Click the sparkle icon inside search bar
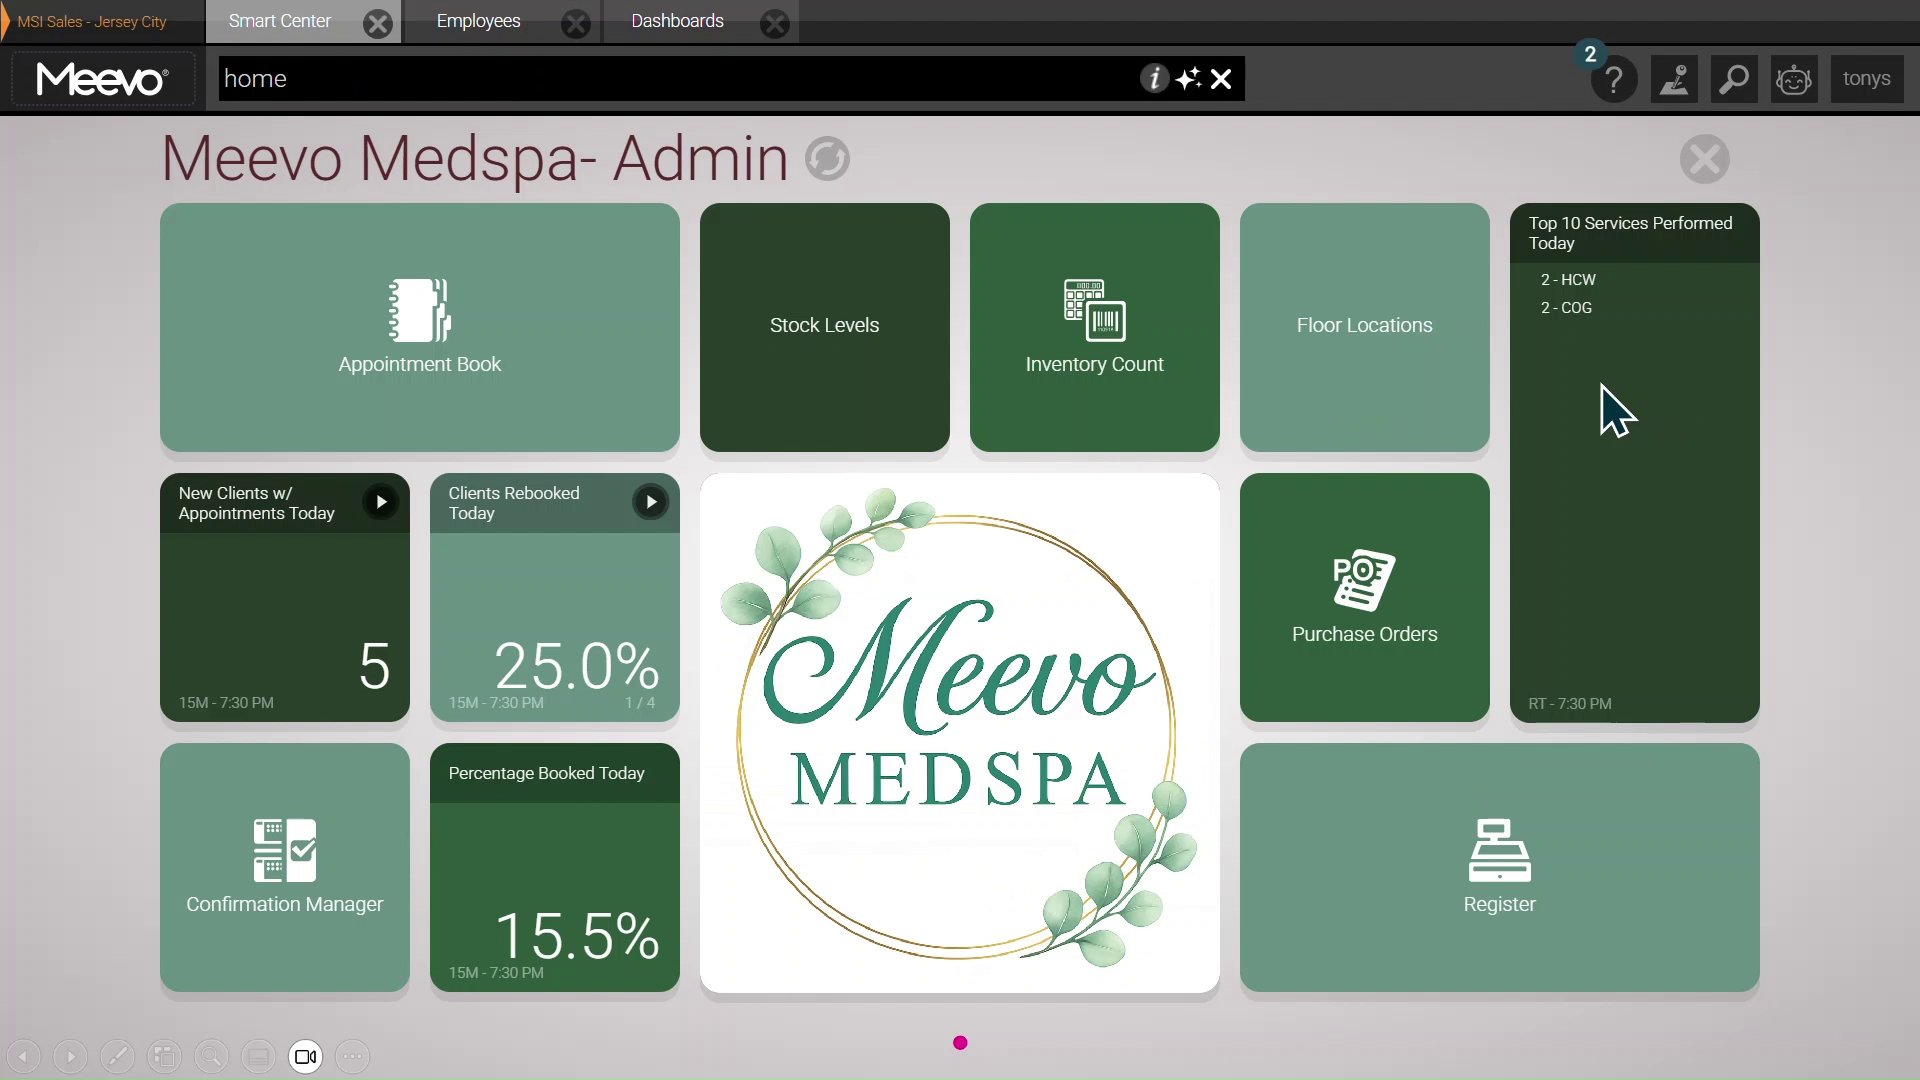This screenshot has height=1080, width=1920. tap(1188, 78)
